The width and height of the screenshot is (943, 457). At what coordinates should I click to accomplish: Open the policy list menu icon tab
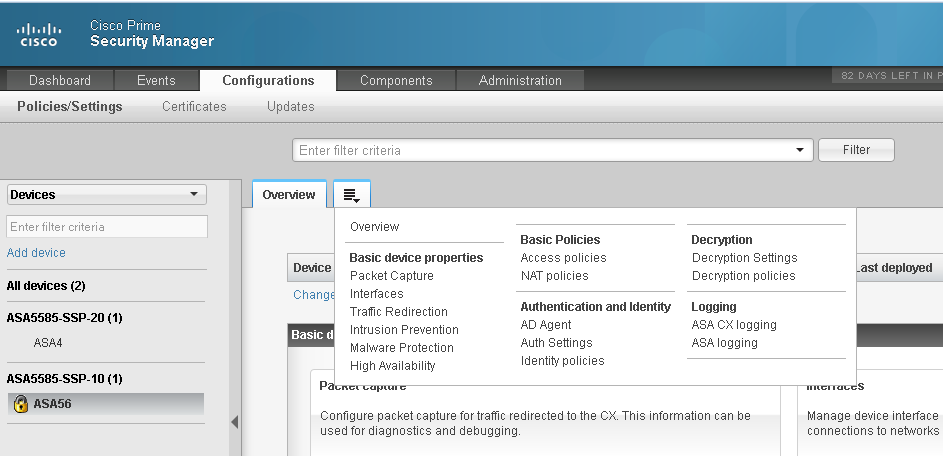pyautogui.click(x=352, y=195)
